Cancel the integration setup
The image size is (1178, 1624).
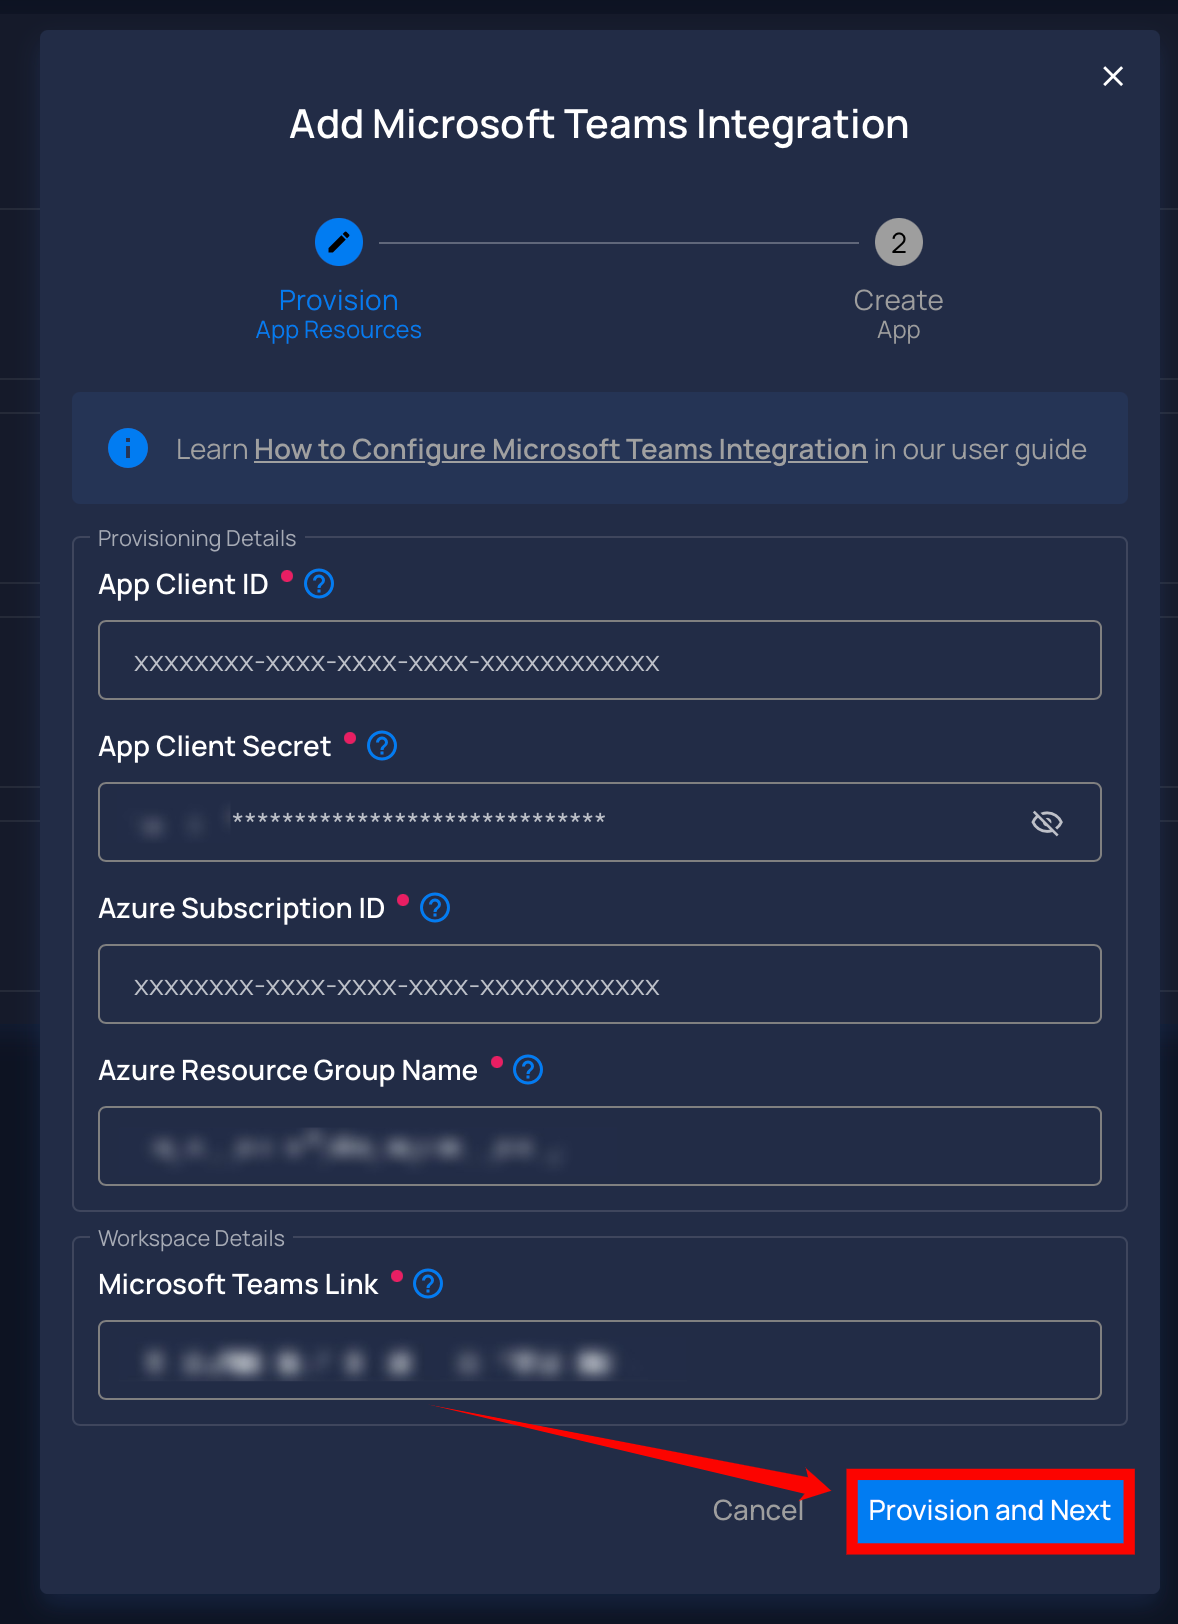[x=758, y=1510]
